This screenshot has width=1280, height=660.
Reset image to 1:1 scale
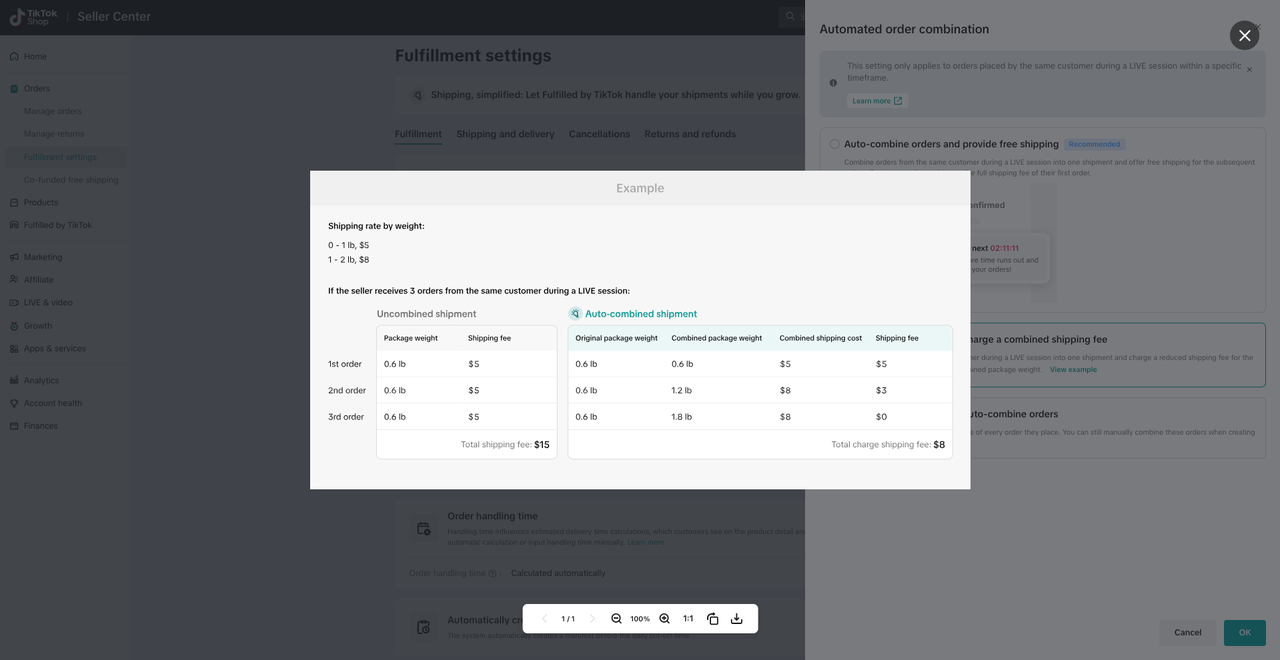click(x=688, y=619)
